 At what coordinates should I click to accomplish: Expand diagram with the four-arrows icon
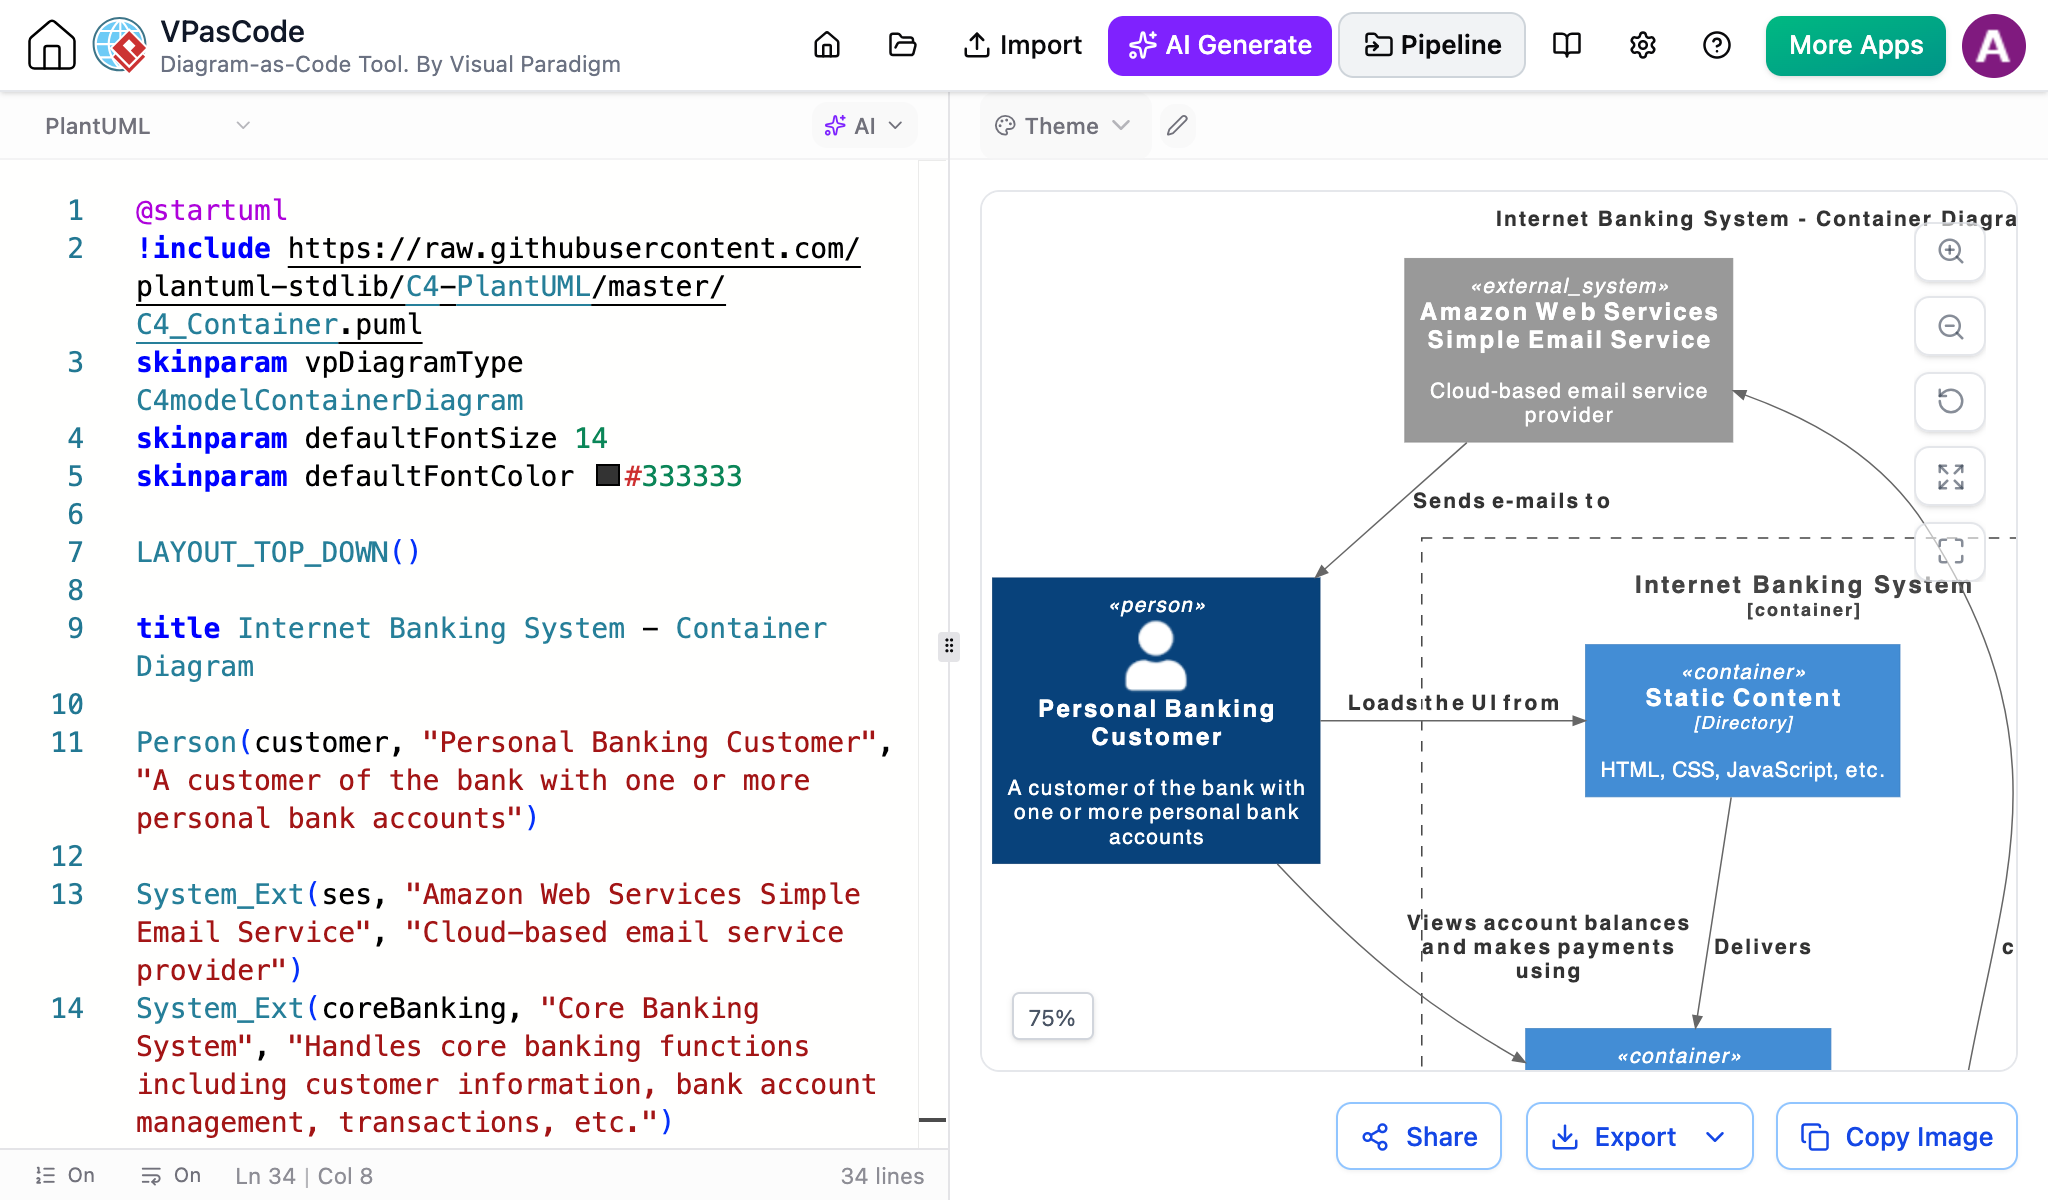(1950, 477)
